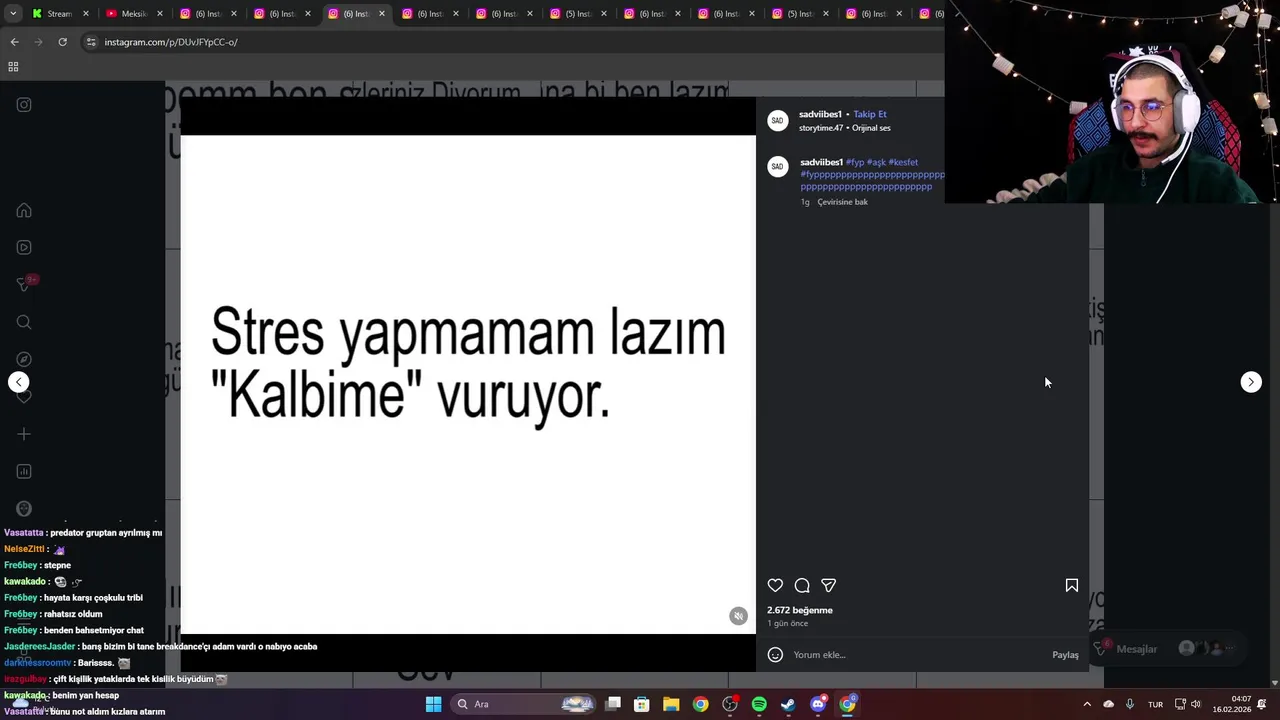
Task: Open the dashboard bar-chart icon
Action: 24,471
